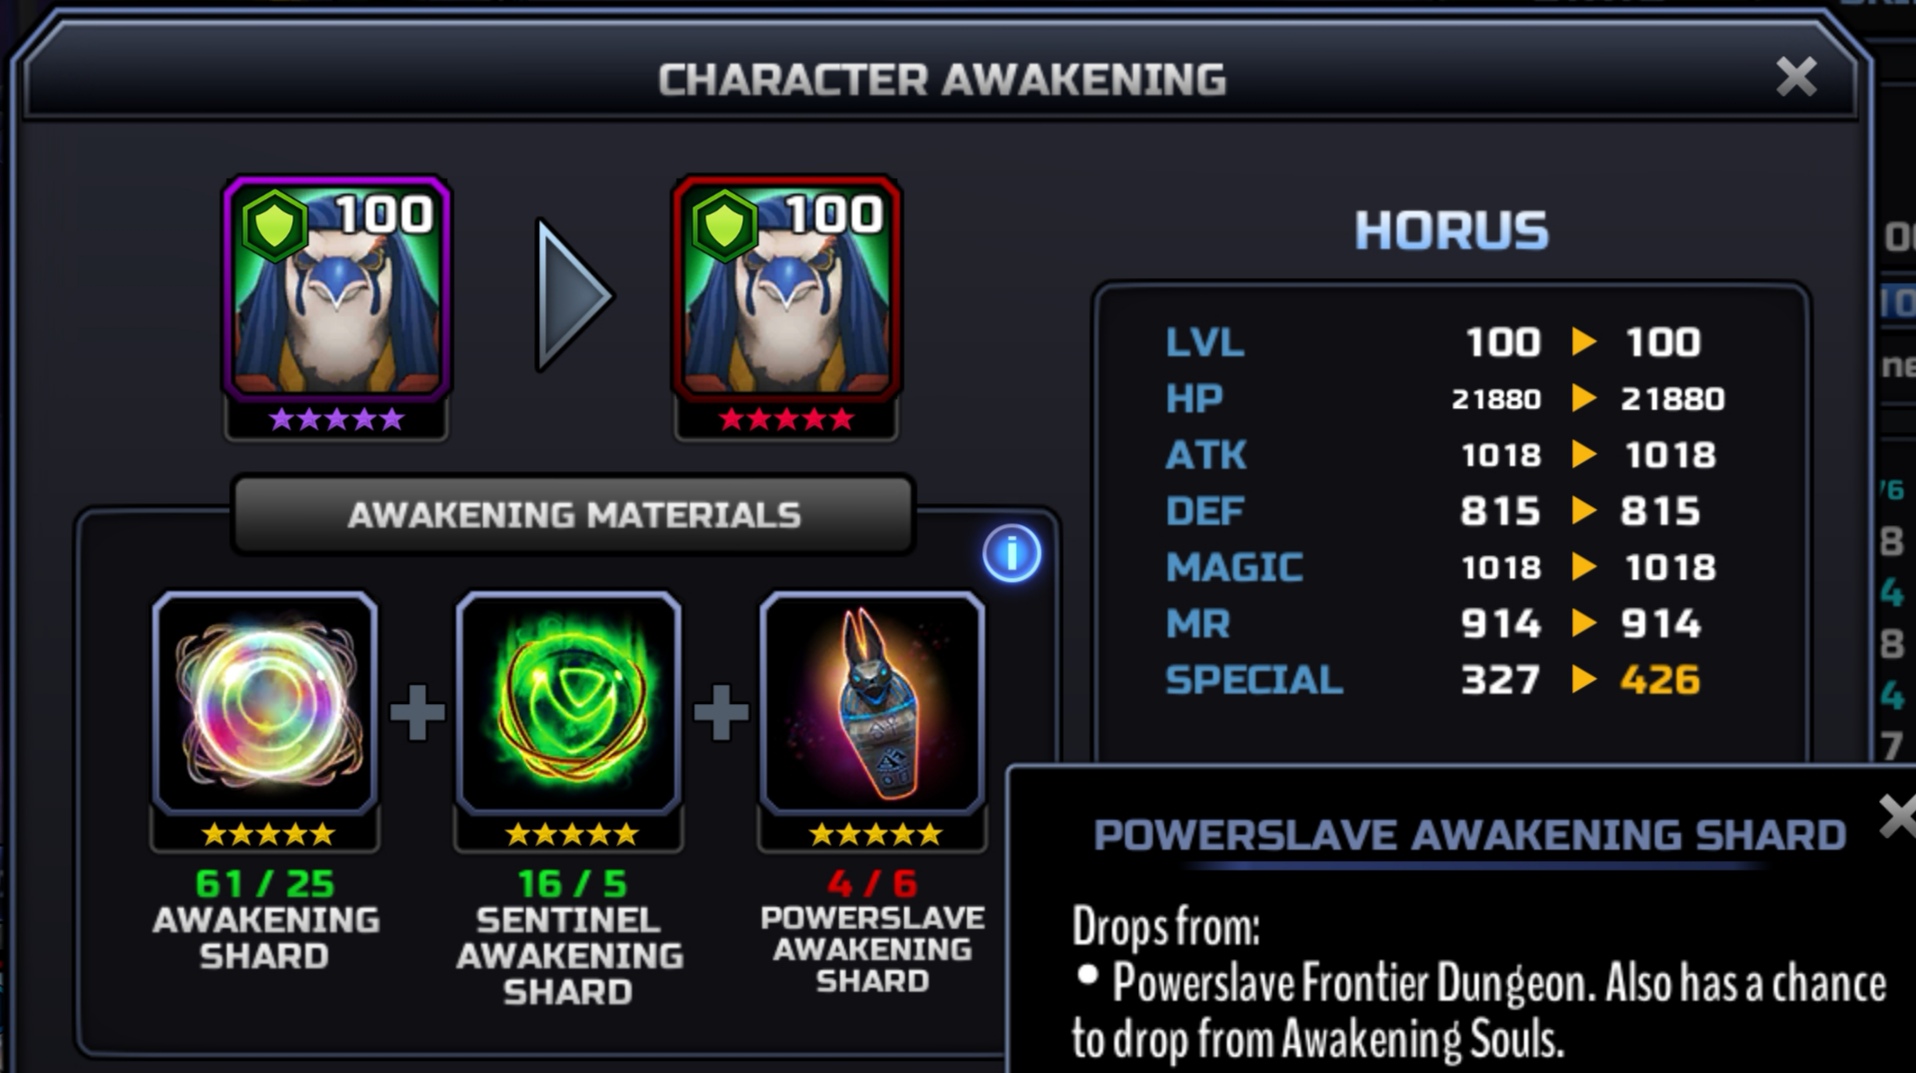Viewport: 1916px width, 1073px height.
Task: Click the Sentinel shield badge on the red portrait
Action: pyautogui.click(x=723, y=225)
